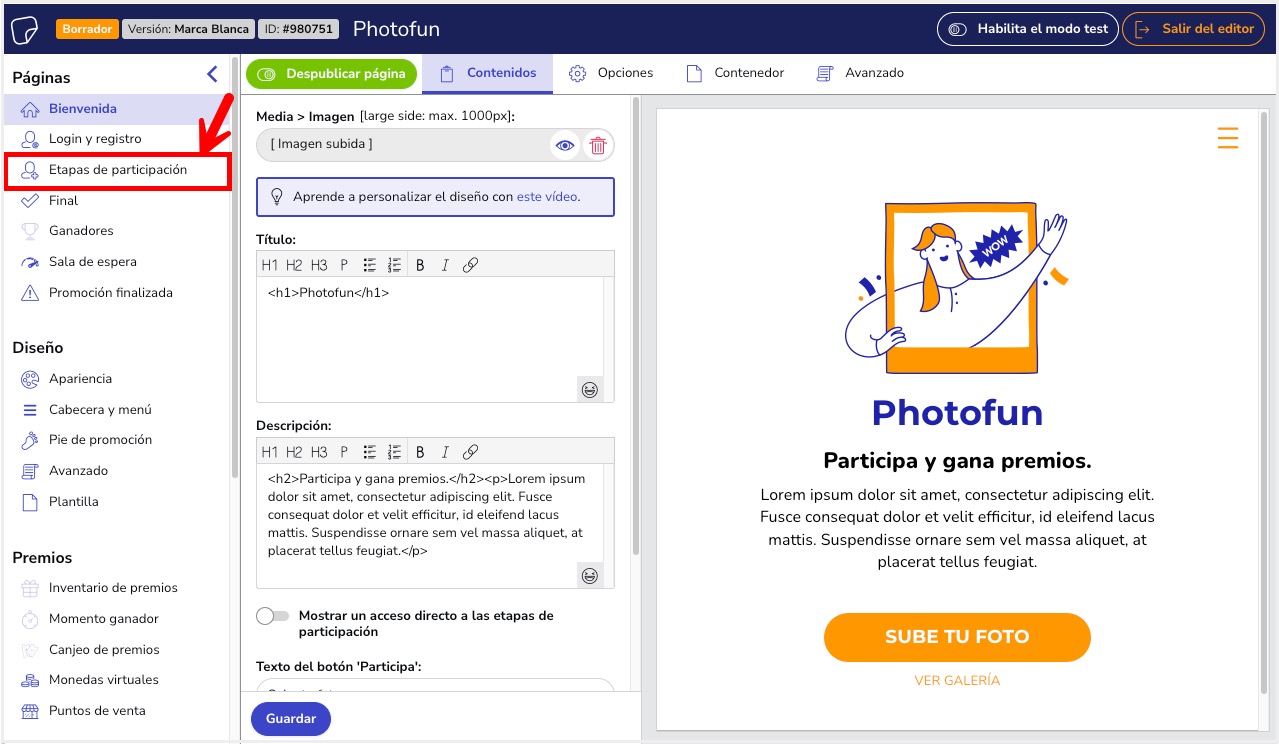Open the VER GALERÍA link in preview

tap(957, 681)
